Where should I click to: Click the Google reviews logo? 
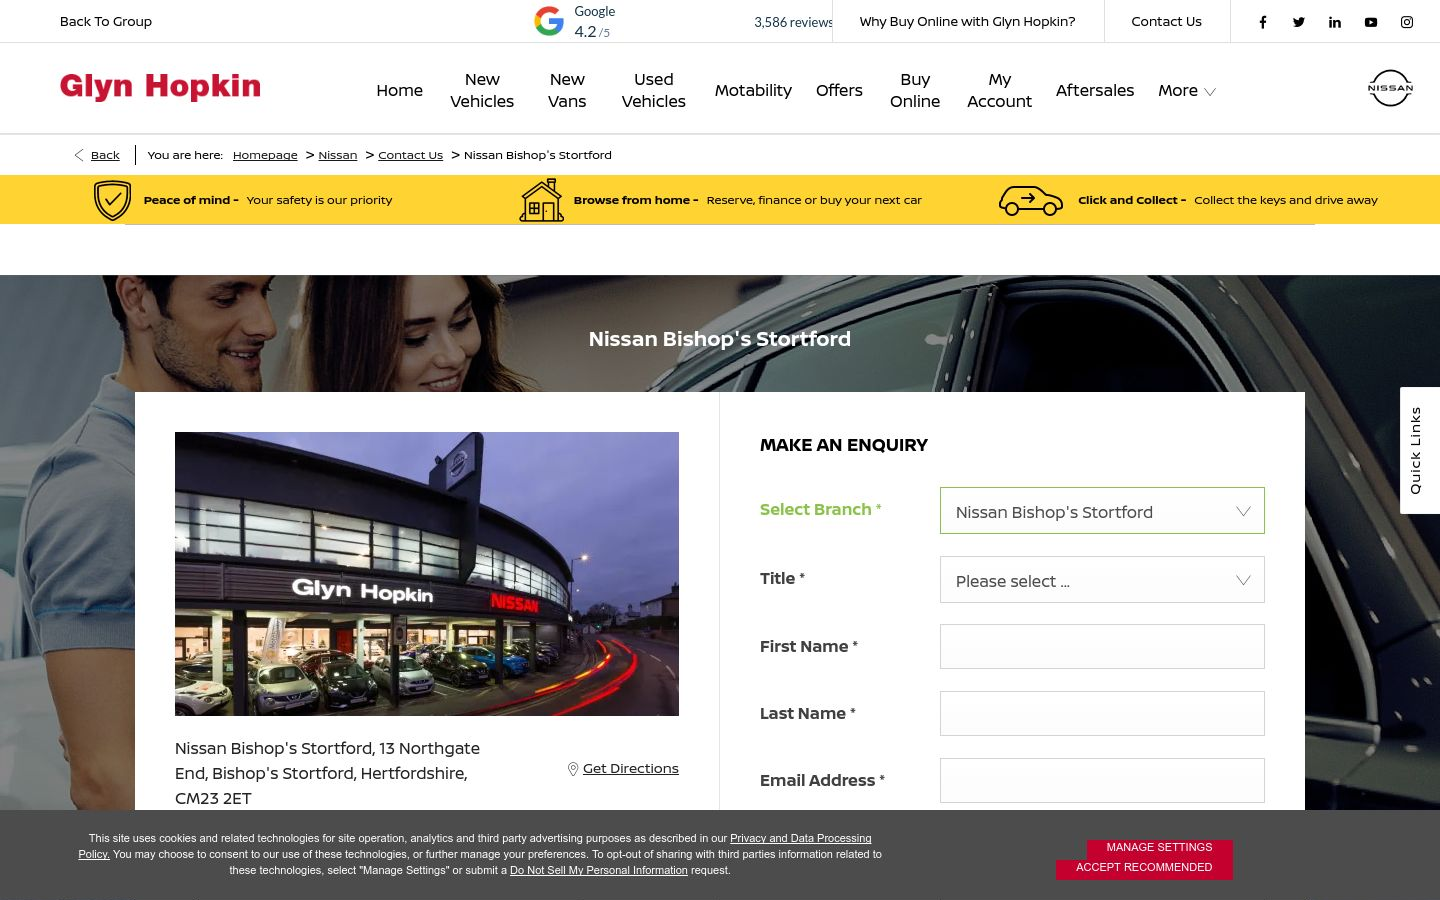(549, 21)
